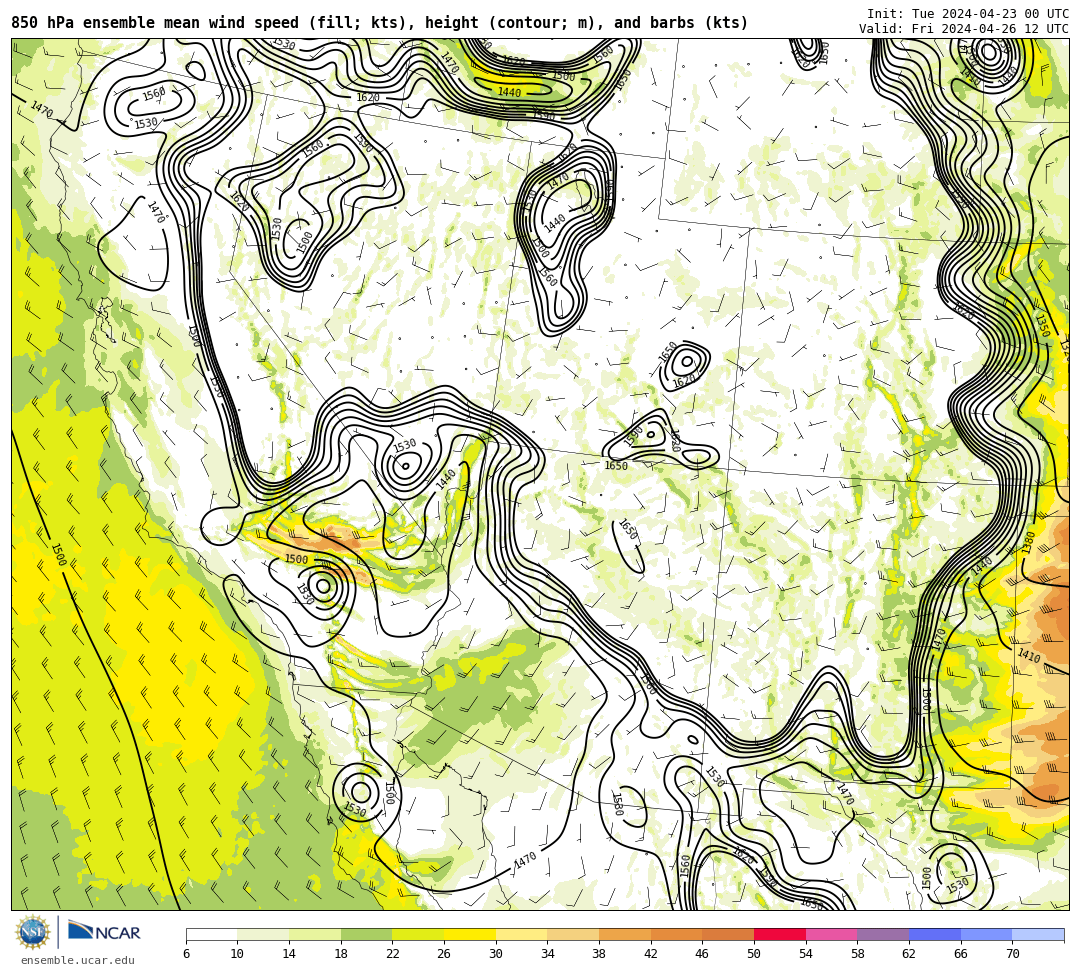
Task: Click the NCAR logo
Action: point(104,932)
